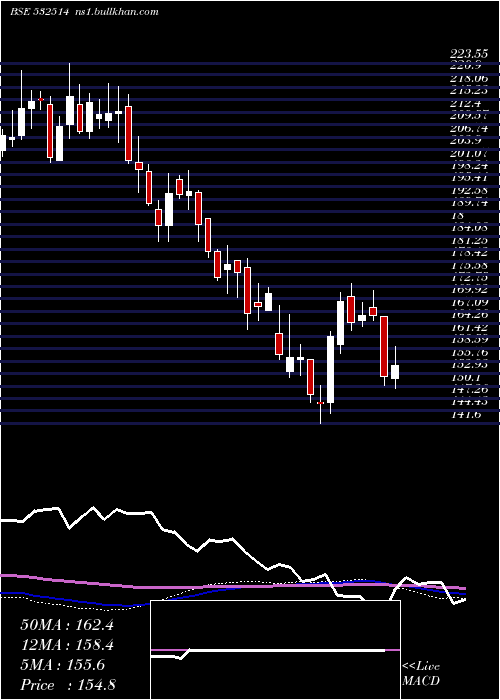Click the 201.07 price axis label
The width and height of the screenshot is (500, 700).
(x=470, y=154)
